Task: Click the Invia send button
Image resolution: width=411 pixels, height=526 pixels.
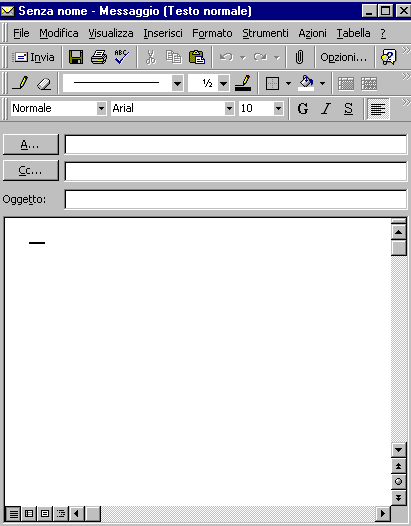Action: point(34,57)
